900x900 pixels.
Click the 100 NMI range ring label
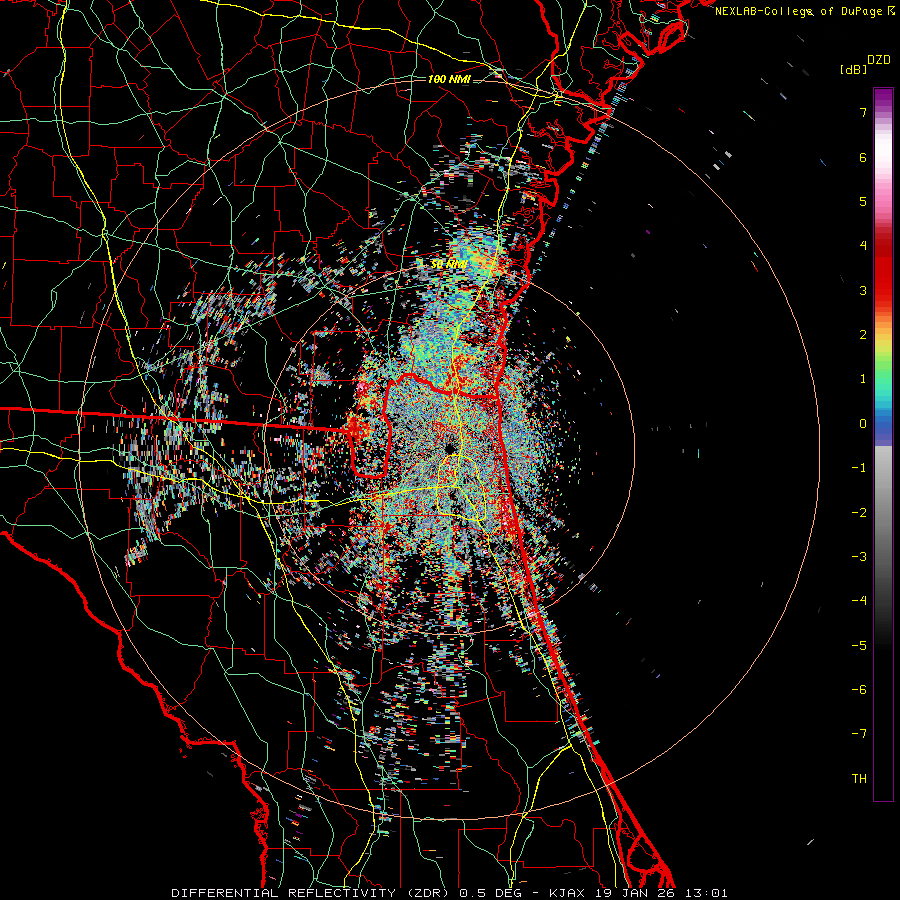[x=449, y=79]
